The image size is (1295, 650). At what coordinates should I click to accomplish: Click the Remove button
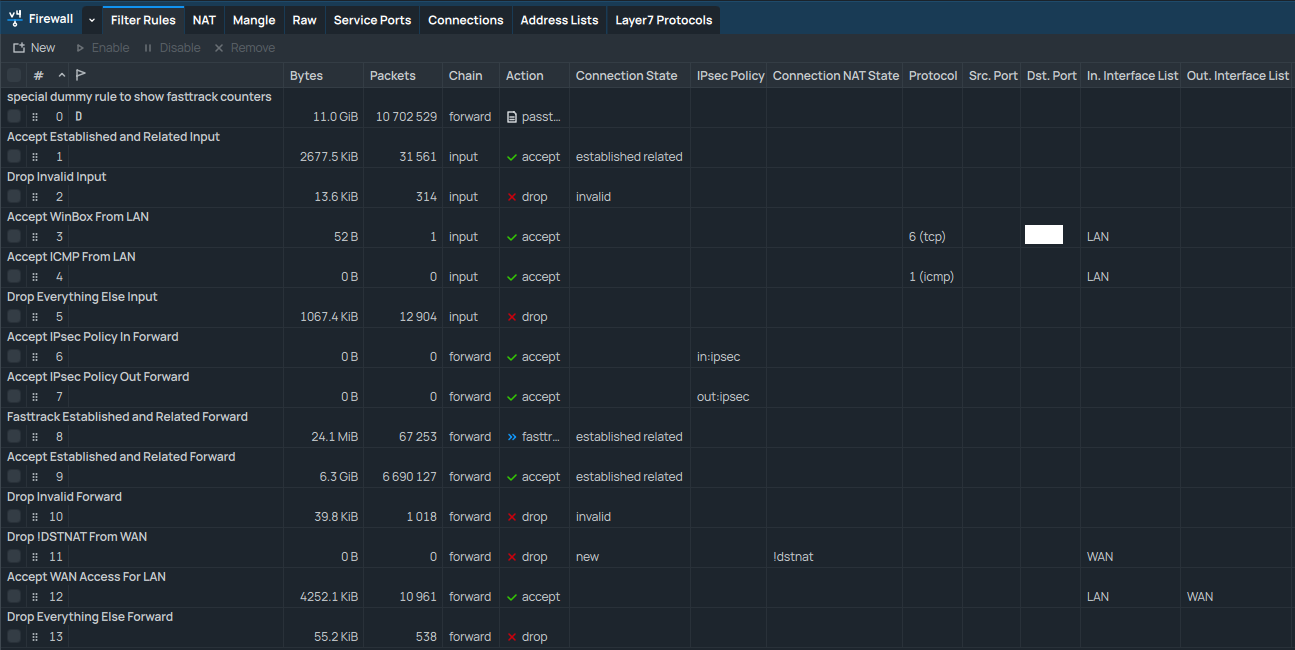coord(244,48)
